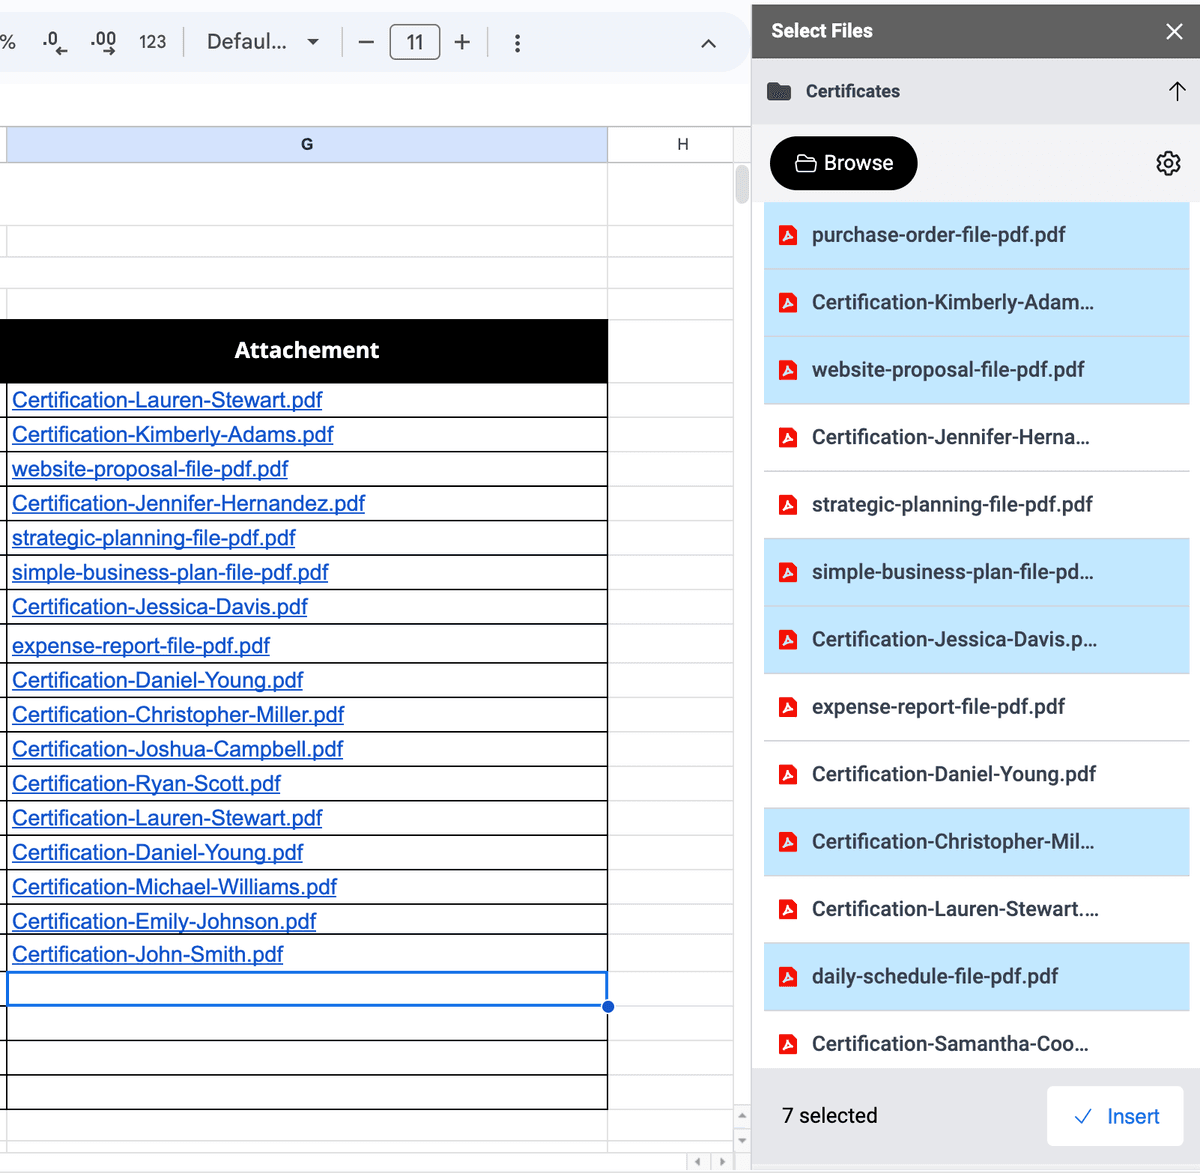The height and width of the screenshot is (1173, 1200).
Task: Click the decrease decimal places icon
Action: (54, 42)
